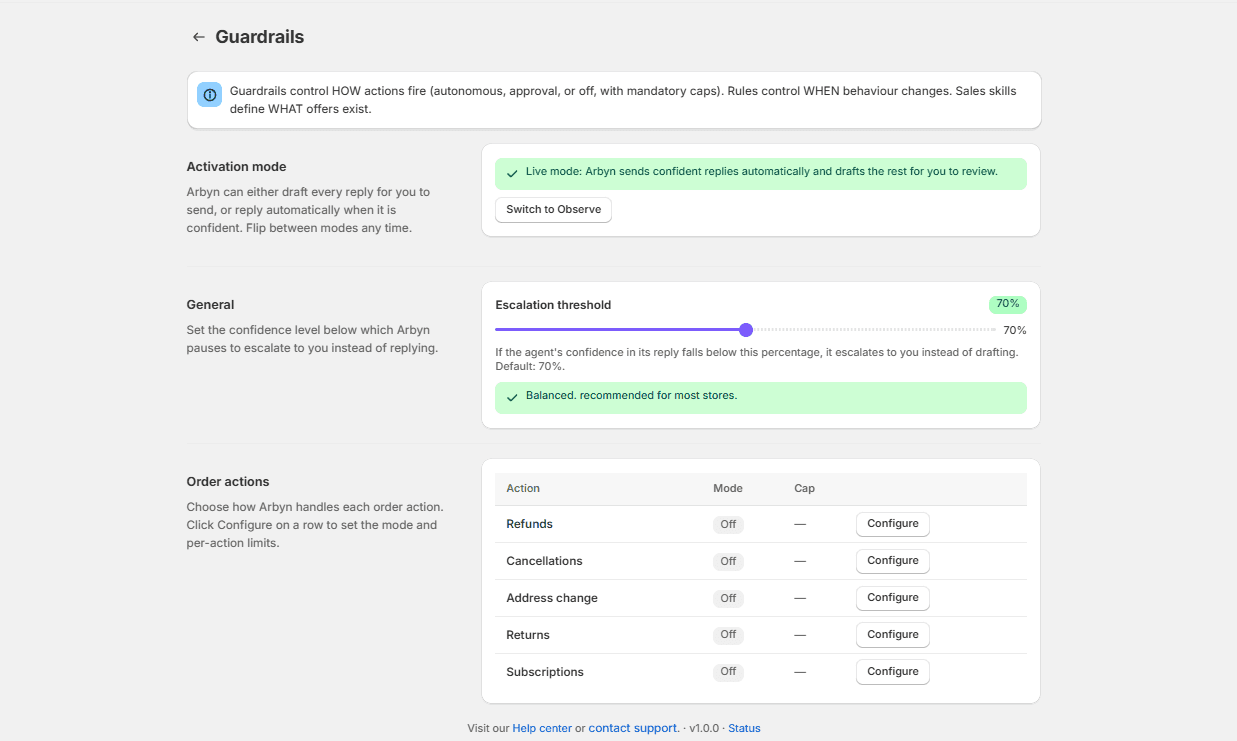Click the Guardrails page title

coord(260,37)
